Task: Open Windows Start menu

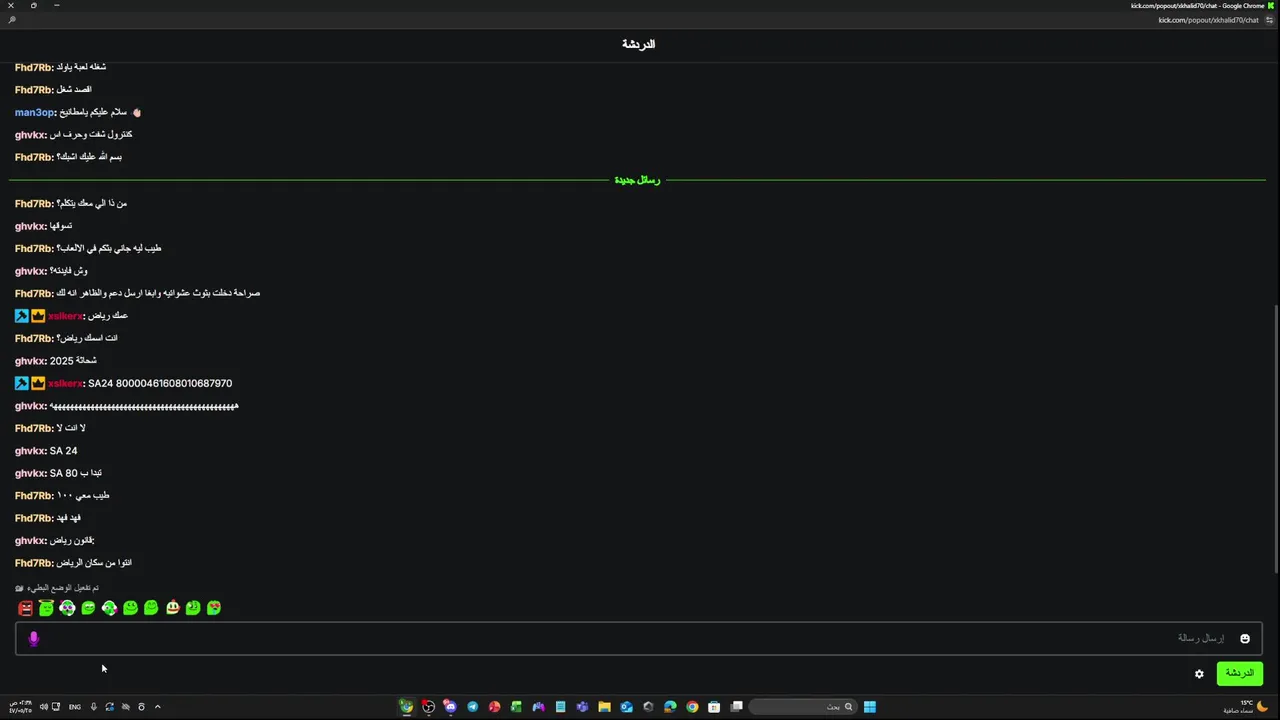Action: click(870, 707)
